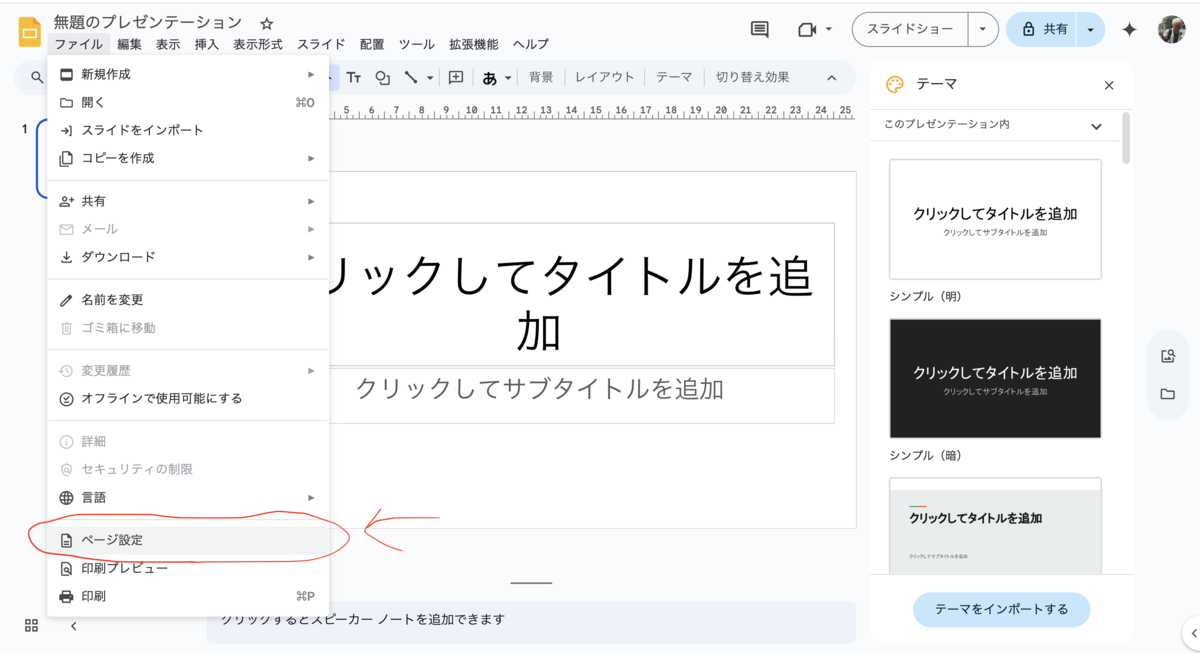Open the 表示 menu
The width and height of the screenshot is (1200, 654).
click(168, 45)
